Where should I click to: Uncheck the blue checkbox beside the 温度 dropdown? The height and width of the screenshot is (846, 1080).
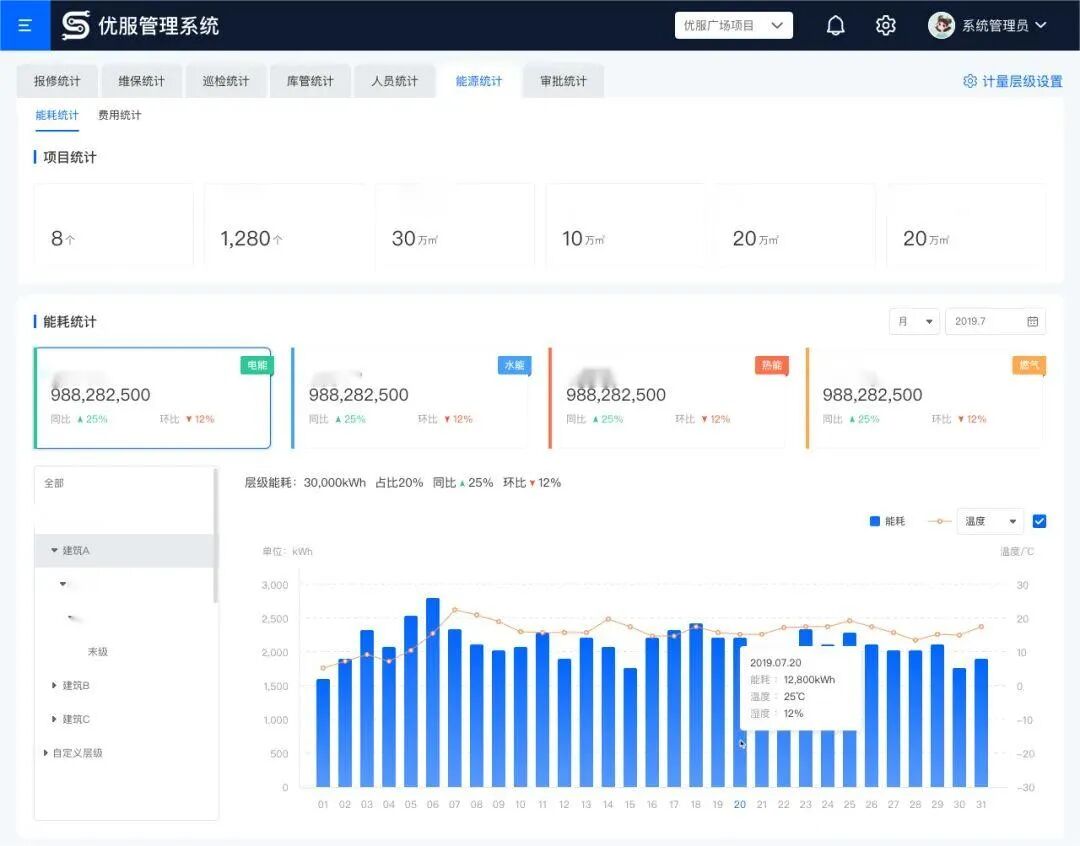click(1037, 521)
